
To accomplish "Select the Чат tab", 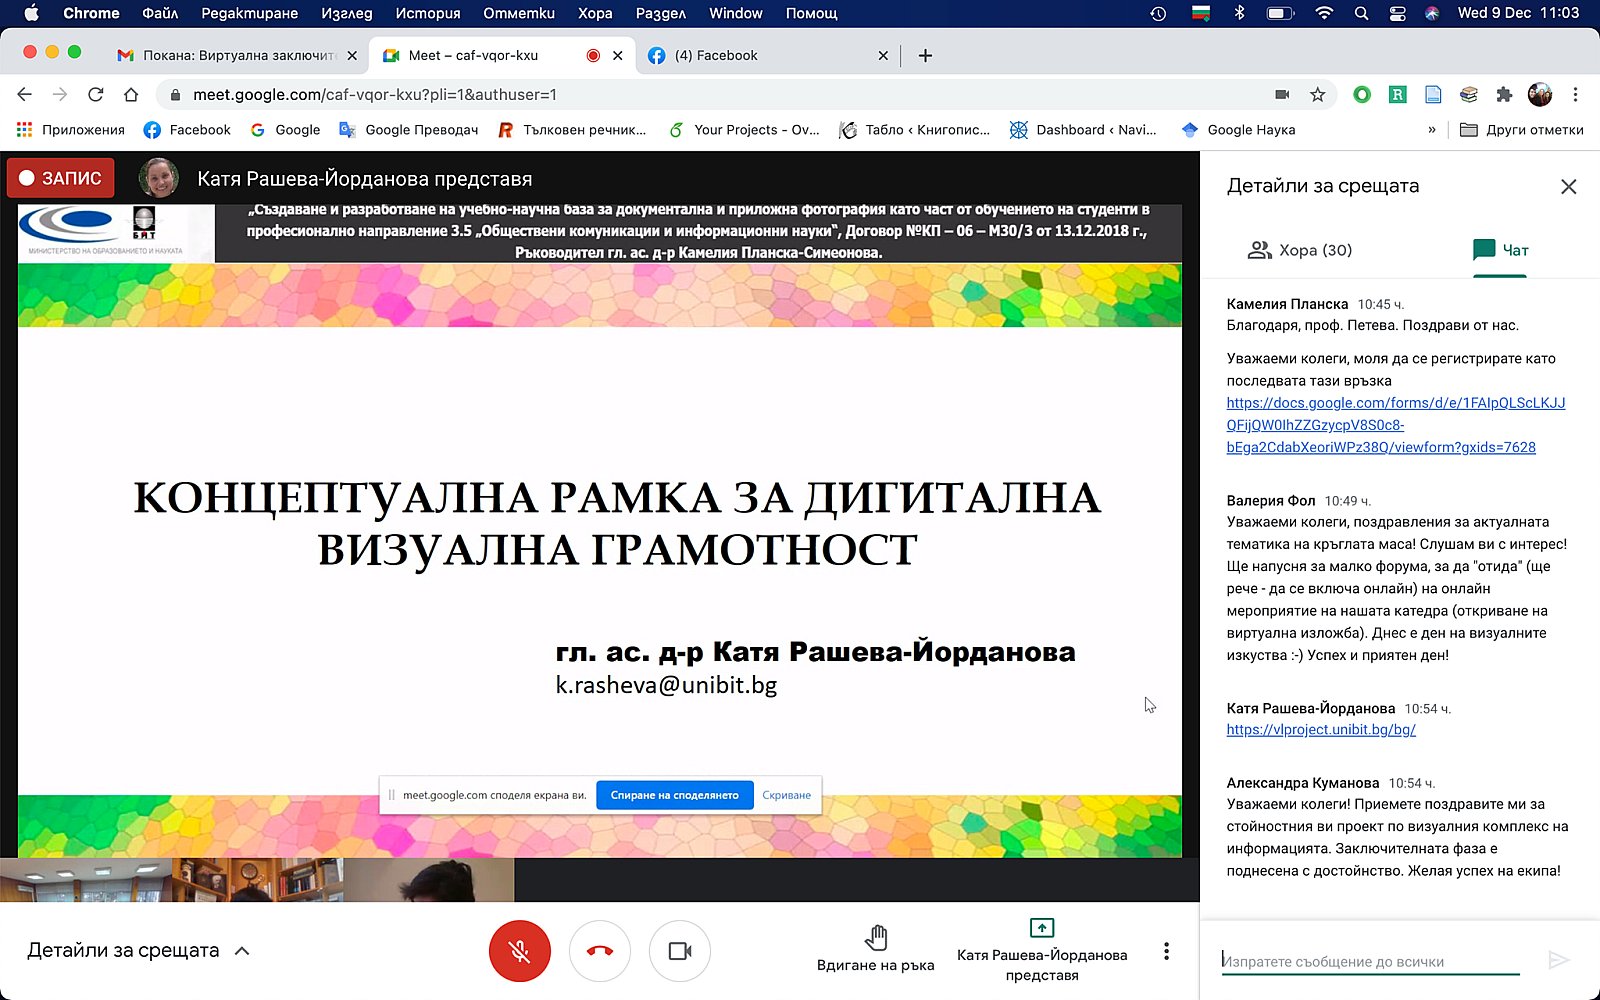I will click(x=1500, y=250).
